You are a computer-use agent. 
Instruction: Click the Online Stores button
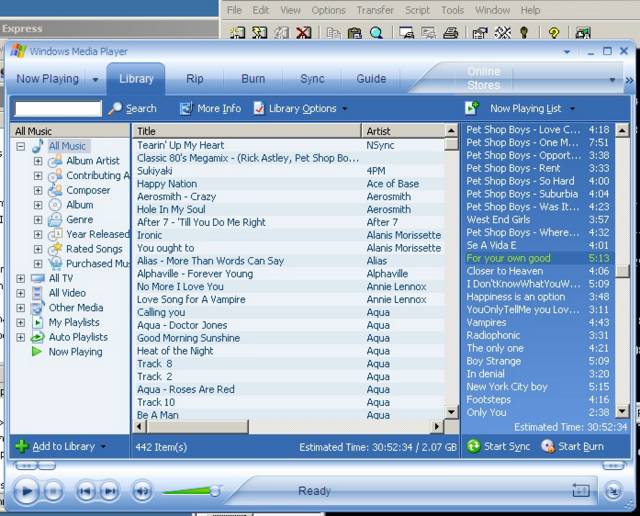click(x=484, y=78)
